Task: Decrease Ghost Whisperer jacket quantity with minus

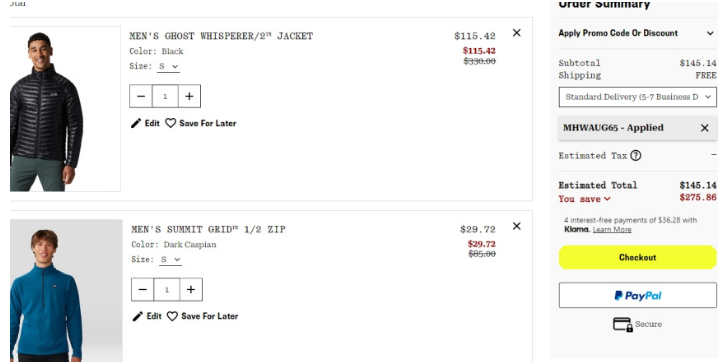Action: click(141, 96)
